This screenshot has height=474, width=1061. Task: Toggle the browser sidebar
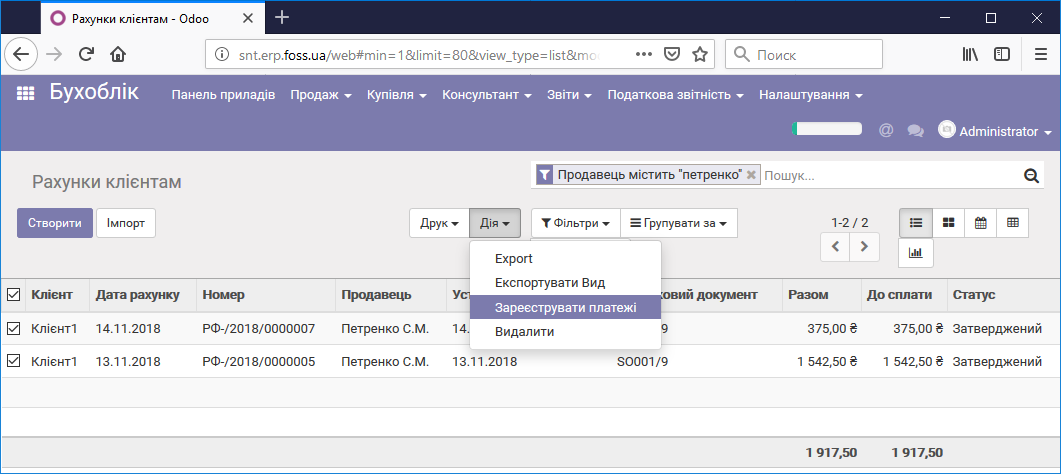pyautogui.click(x=1001, y=54)
